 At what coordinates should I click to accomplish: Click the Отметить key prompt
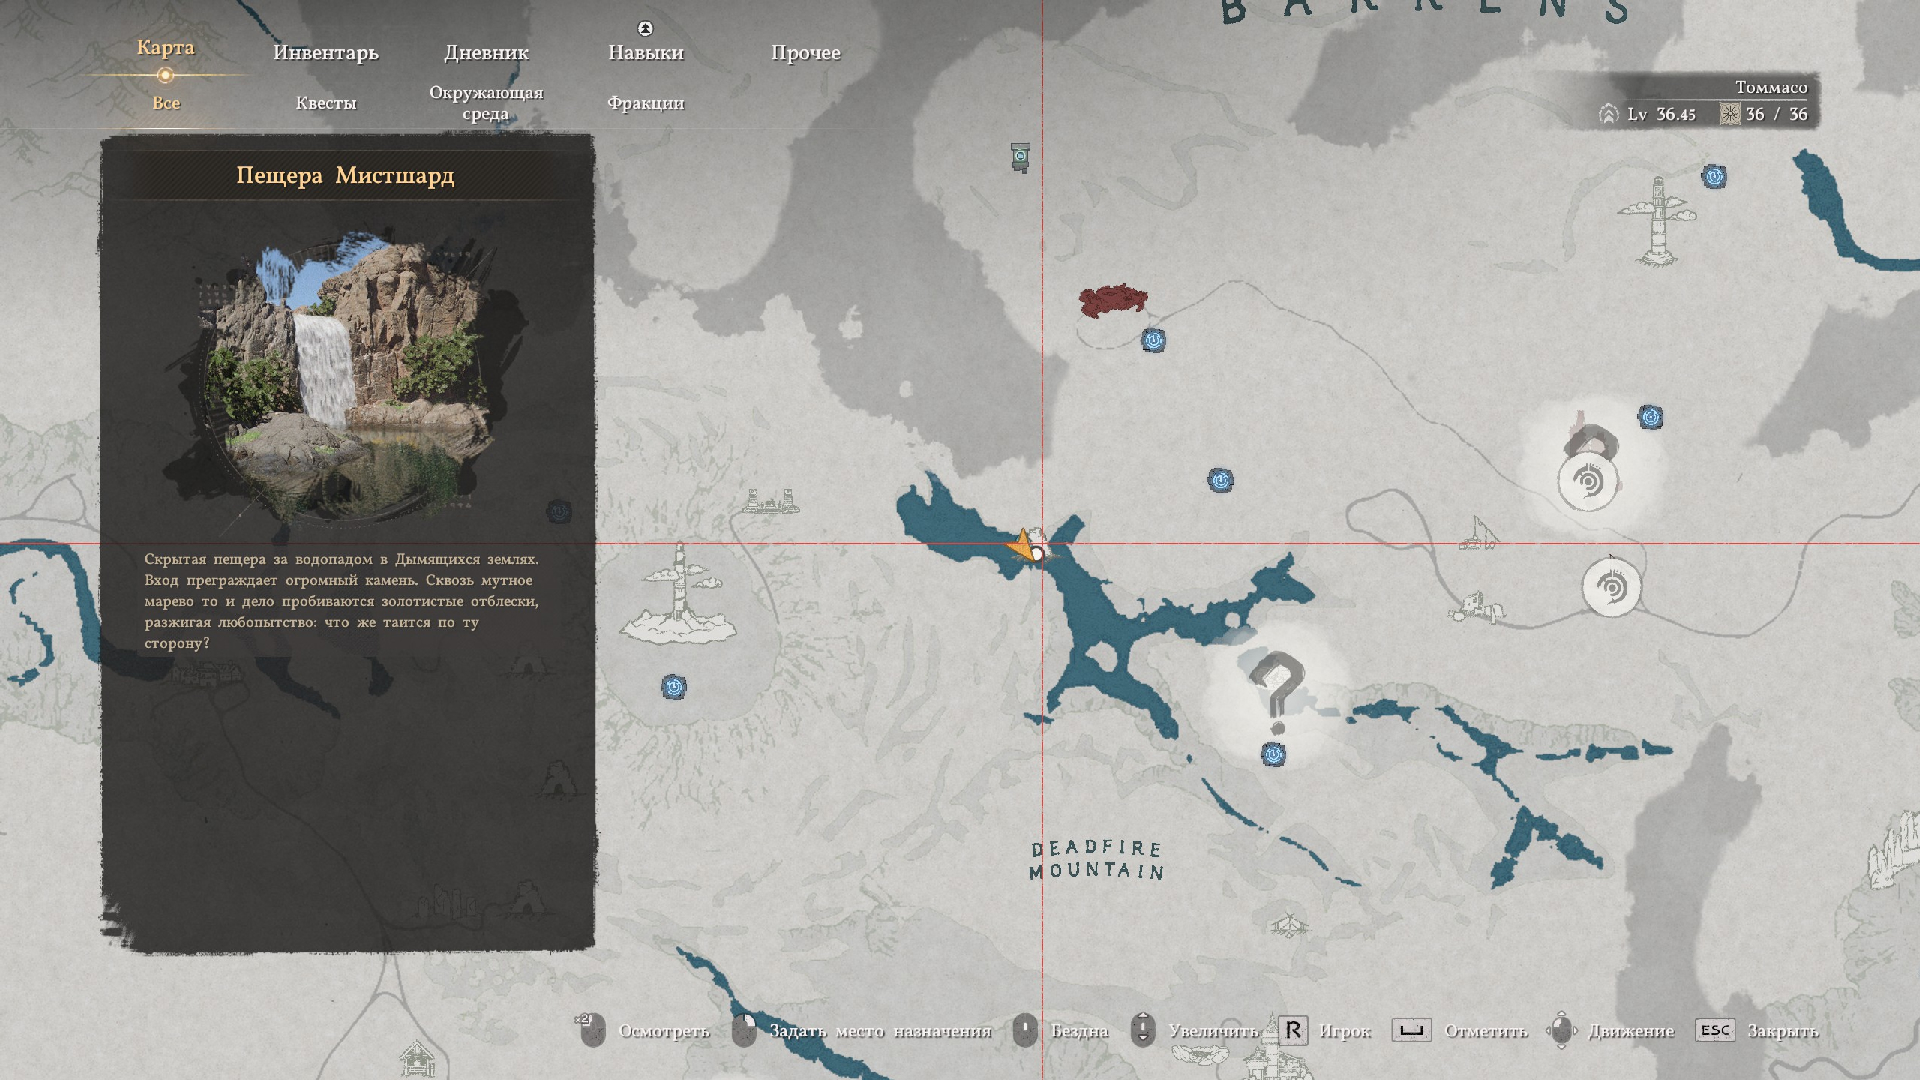tap(1460, 1030)
